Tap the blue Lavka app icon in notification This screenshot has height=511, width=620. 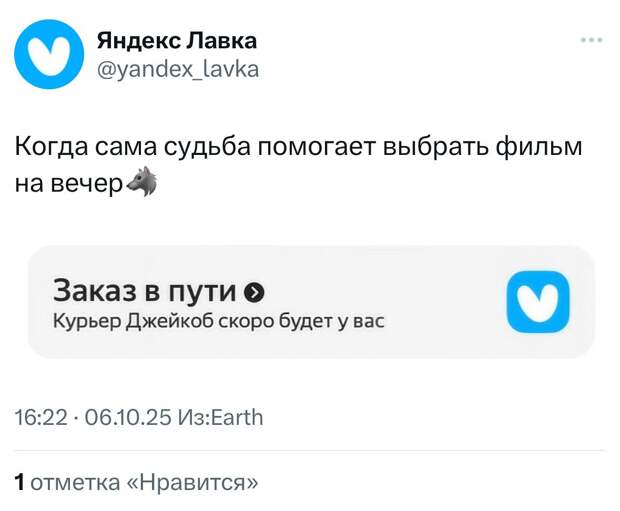[x=537, y=301]
